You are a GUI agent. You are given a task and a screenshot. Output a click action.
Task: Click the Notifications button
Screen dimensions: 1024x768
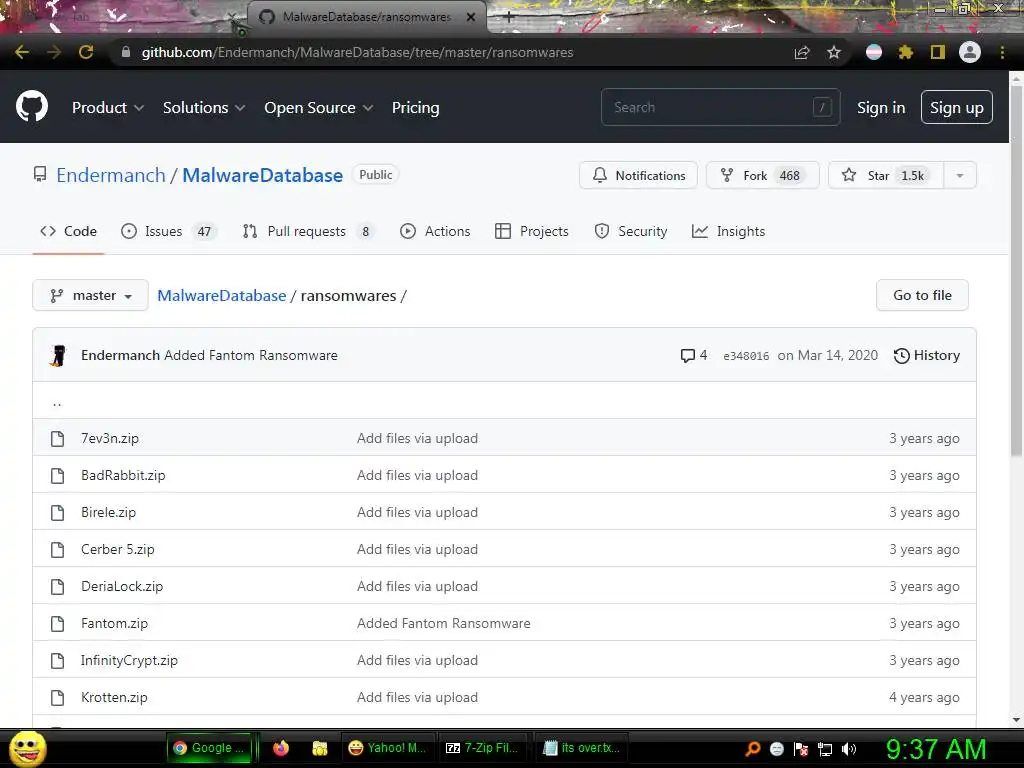(638, 175)
